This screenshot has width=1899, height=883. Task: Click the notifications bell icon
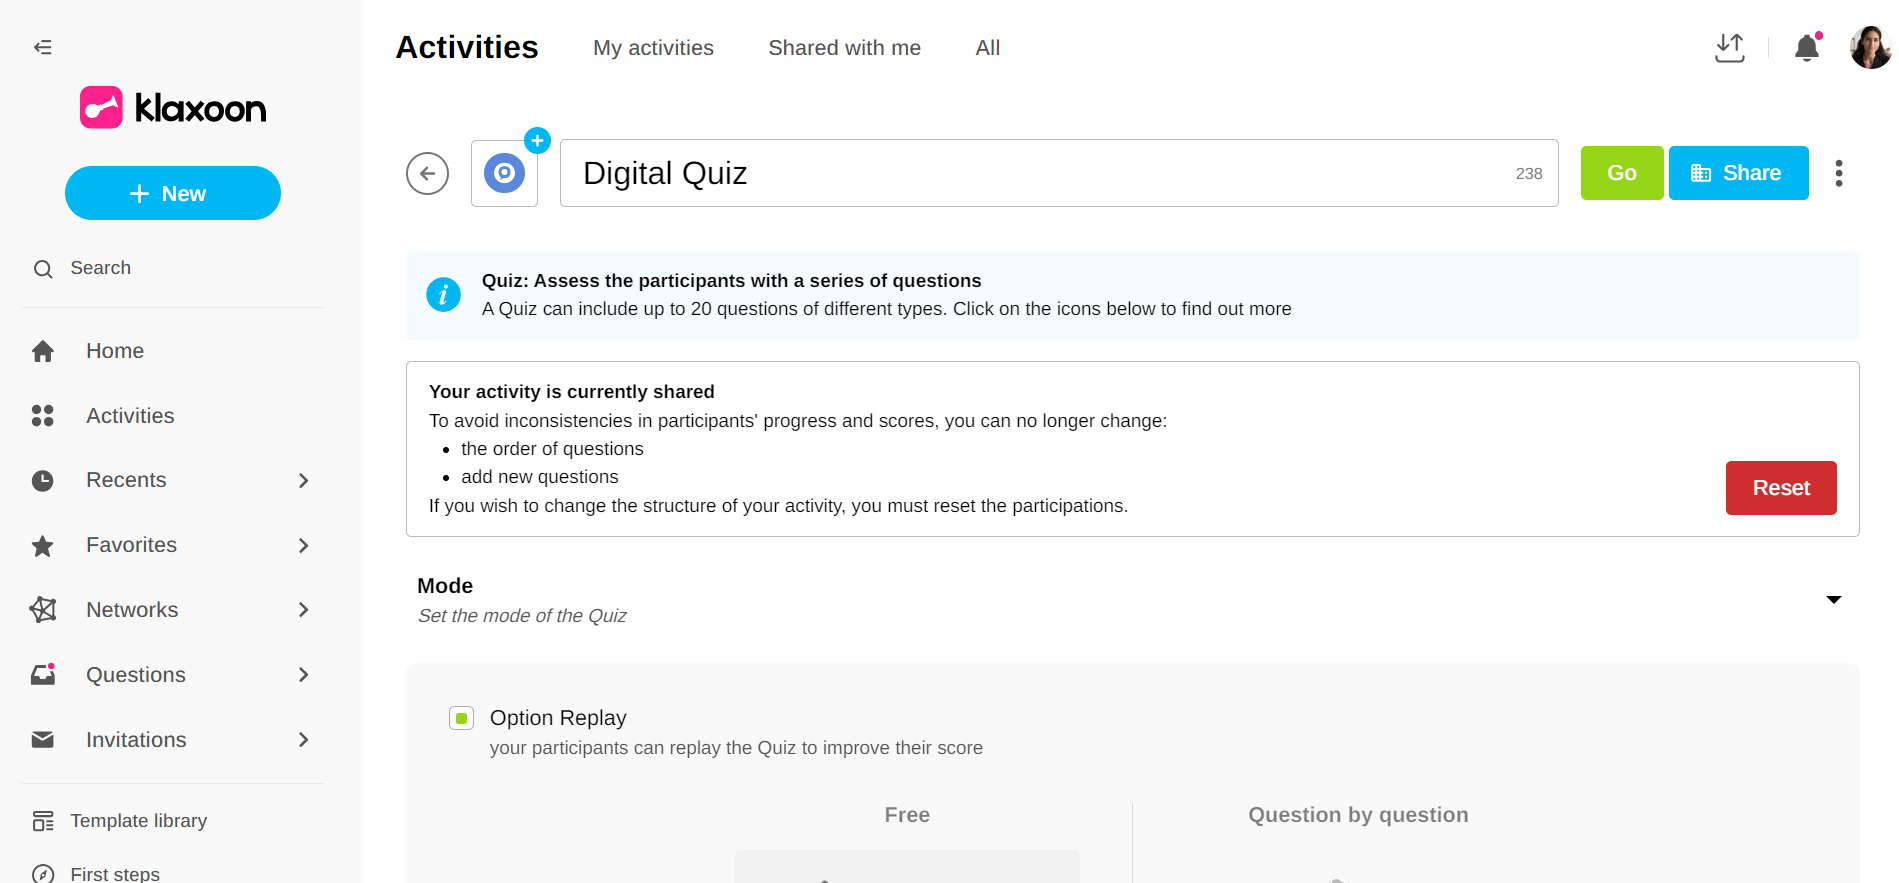point(1806,48)
